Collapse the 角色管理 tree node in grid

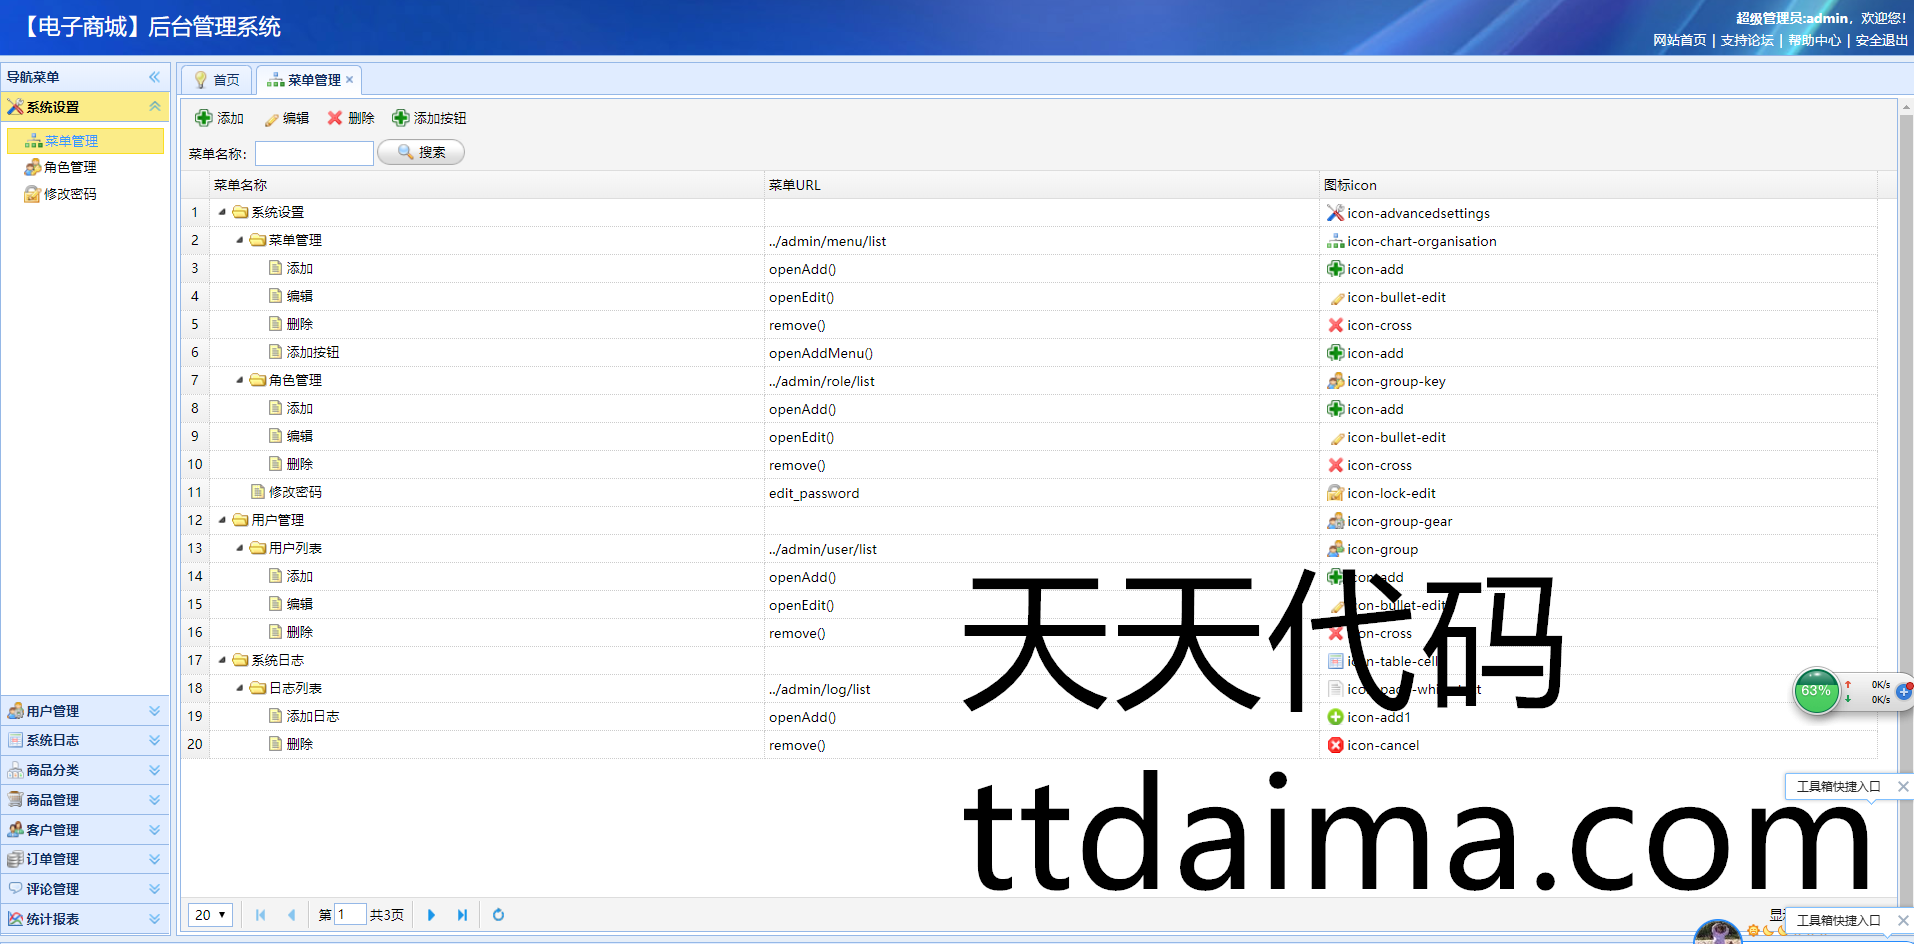(x=240, y=380)
